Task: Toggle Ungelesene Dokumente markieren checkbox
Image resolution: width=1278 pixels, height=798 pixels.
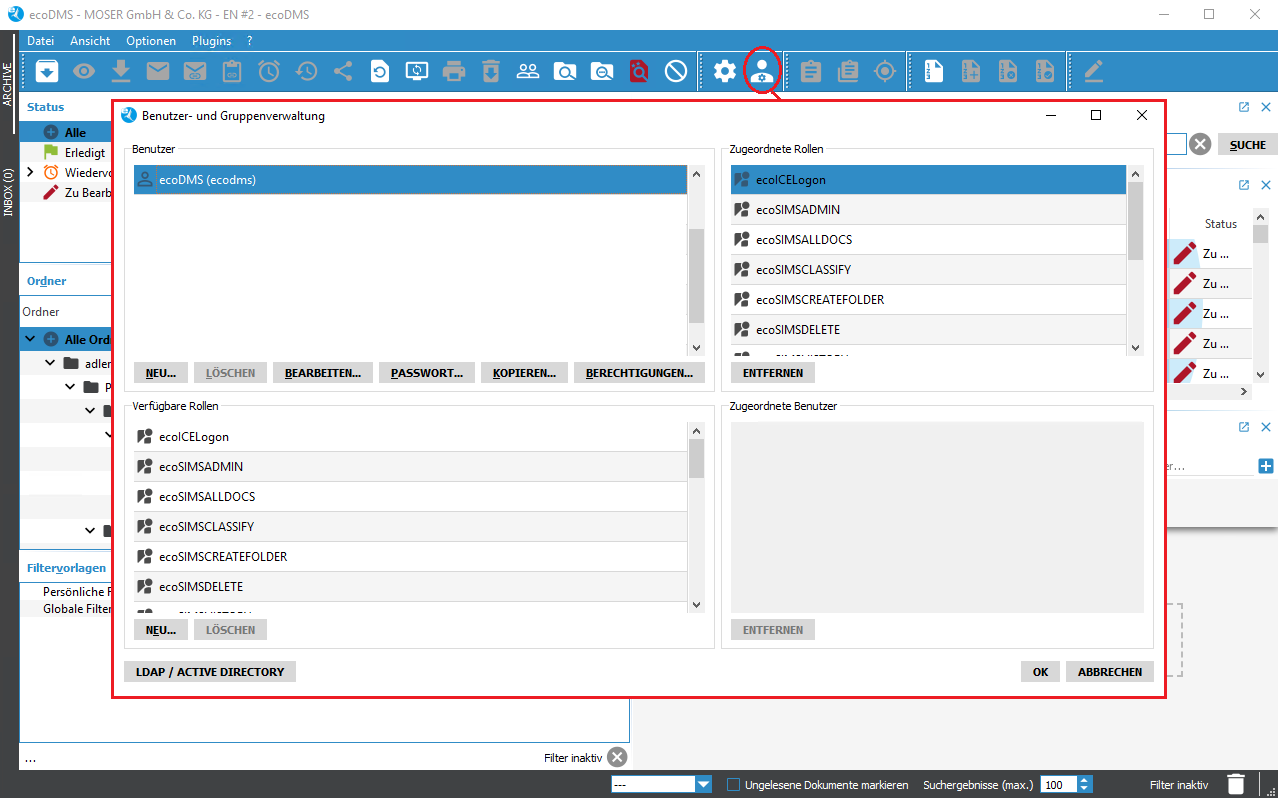Action: tap(733, 785)
